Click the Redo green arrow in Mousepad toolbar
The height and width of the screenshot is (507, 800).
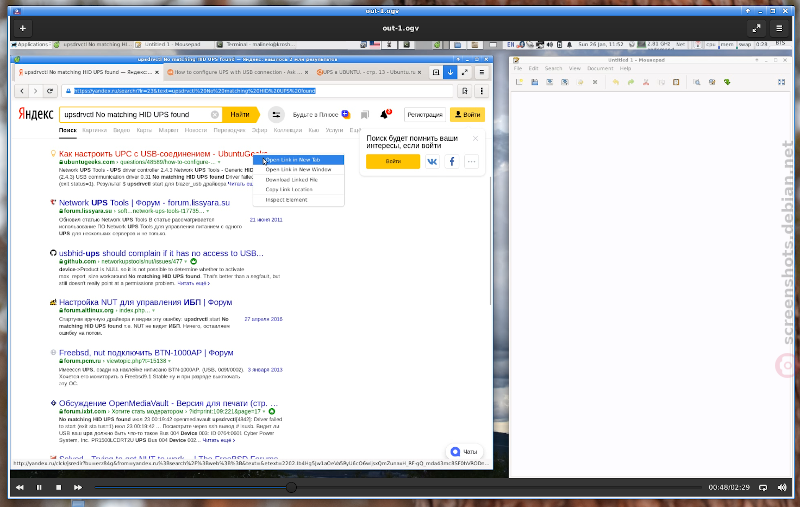coord(631,82)
